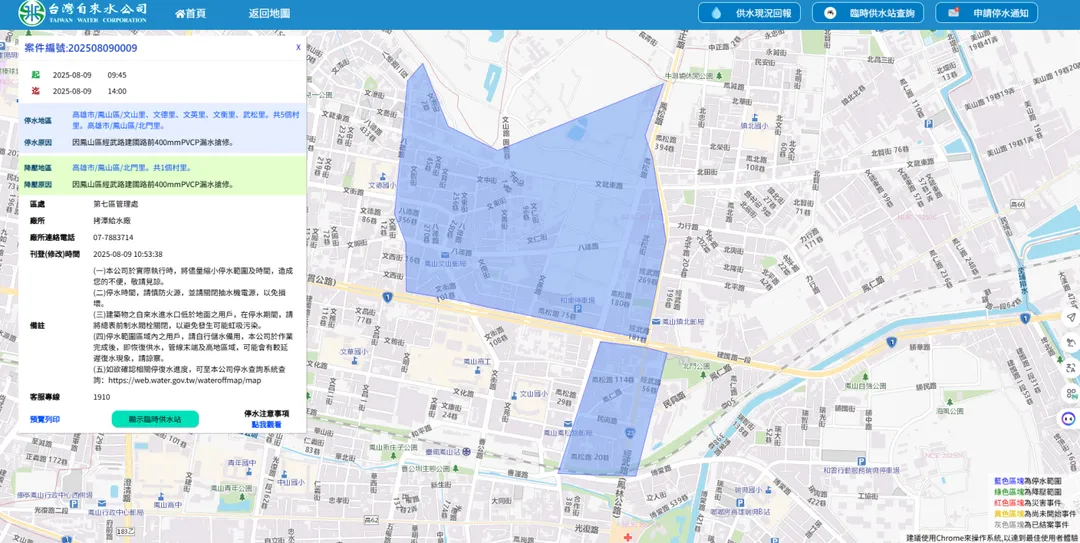Click the purple round face assistant icon
This screenshot has height=543, width=1080.
point(1068,418)
